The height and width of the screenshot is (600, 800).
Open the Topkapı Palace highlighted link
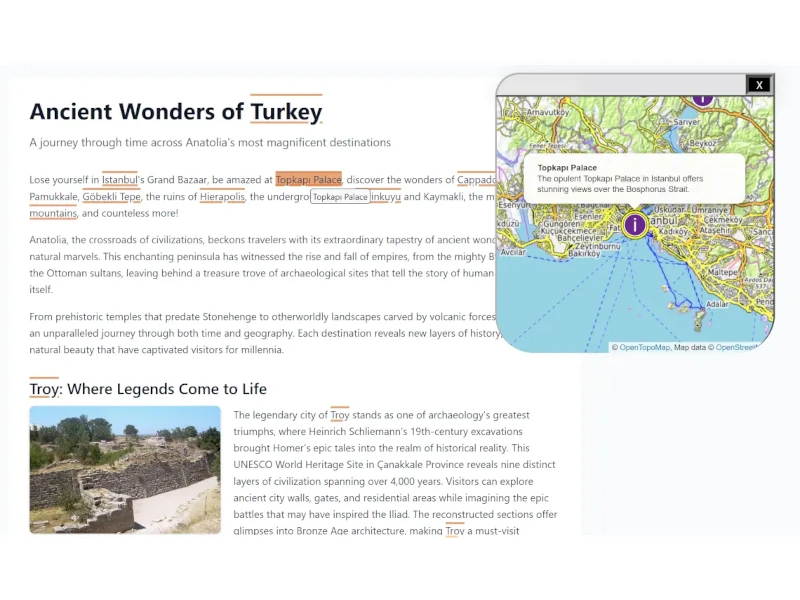pos(309,180)
